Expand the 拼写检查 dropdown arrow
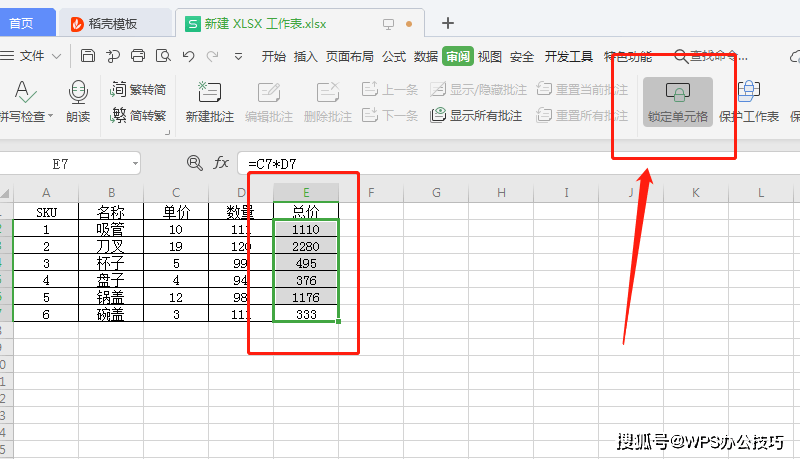This screenshot has height=459, width=800. pos(51,116)
